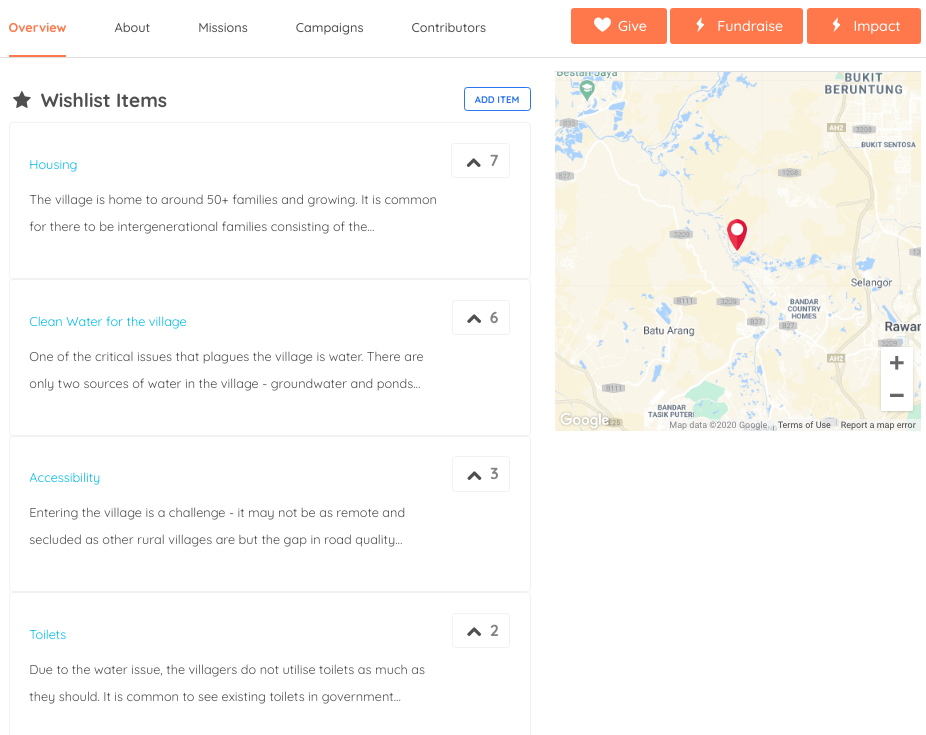The image size is (926, 735).
Task: Click the Impact button
Action: tap(863, 26)
